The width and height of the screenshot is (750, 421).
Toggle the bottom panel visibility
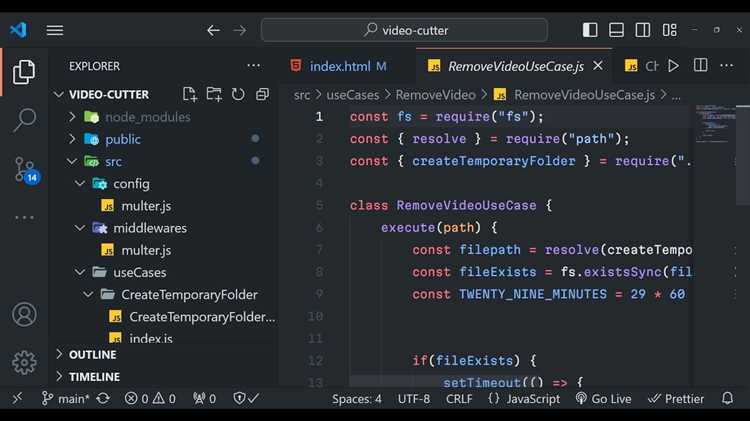(x=617, y=30)
